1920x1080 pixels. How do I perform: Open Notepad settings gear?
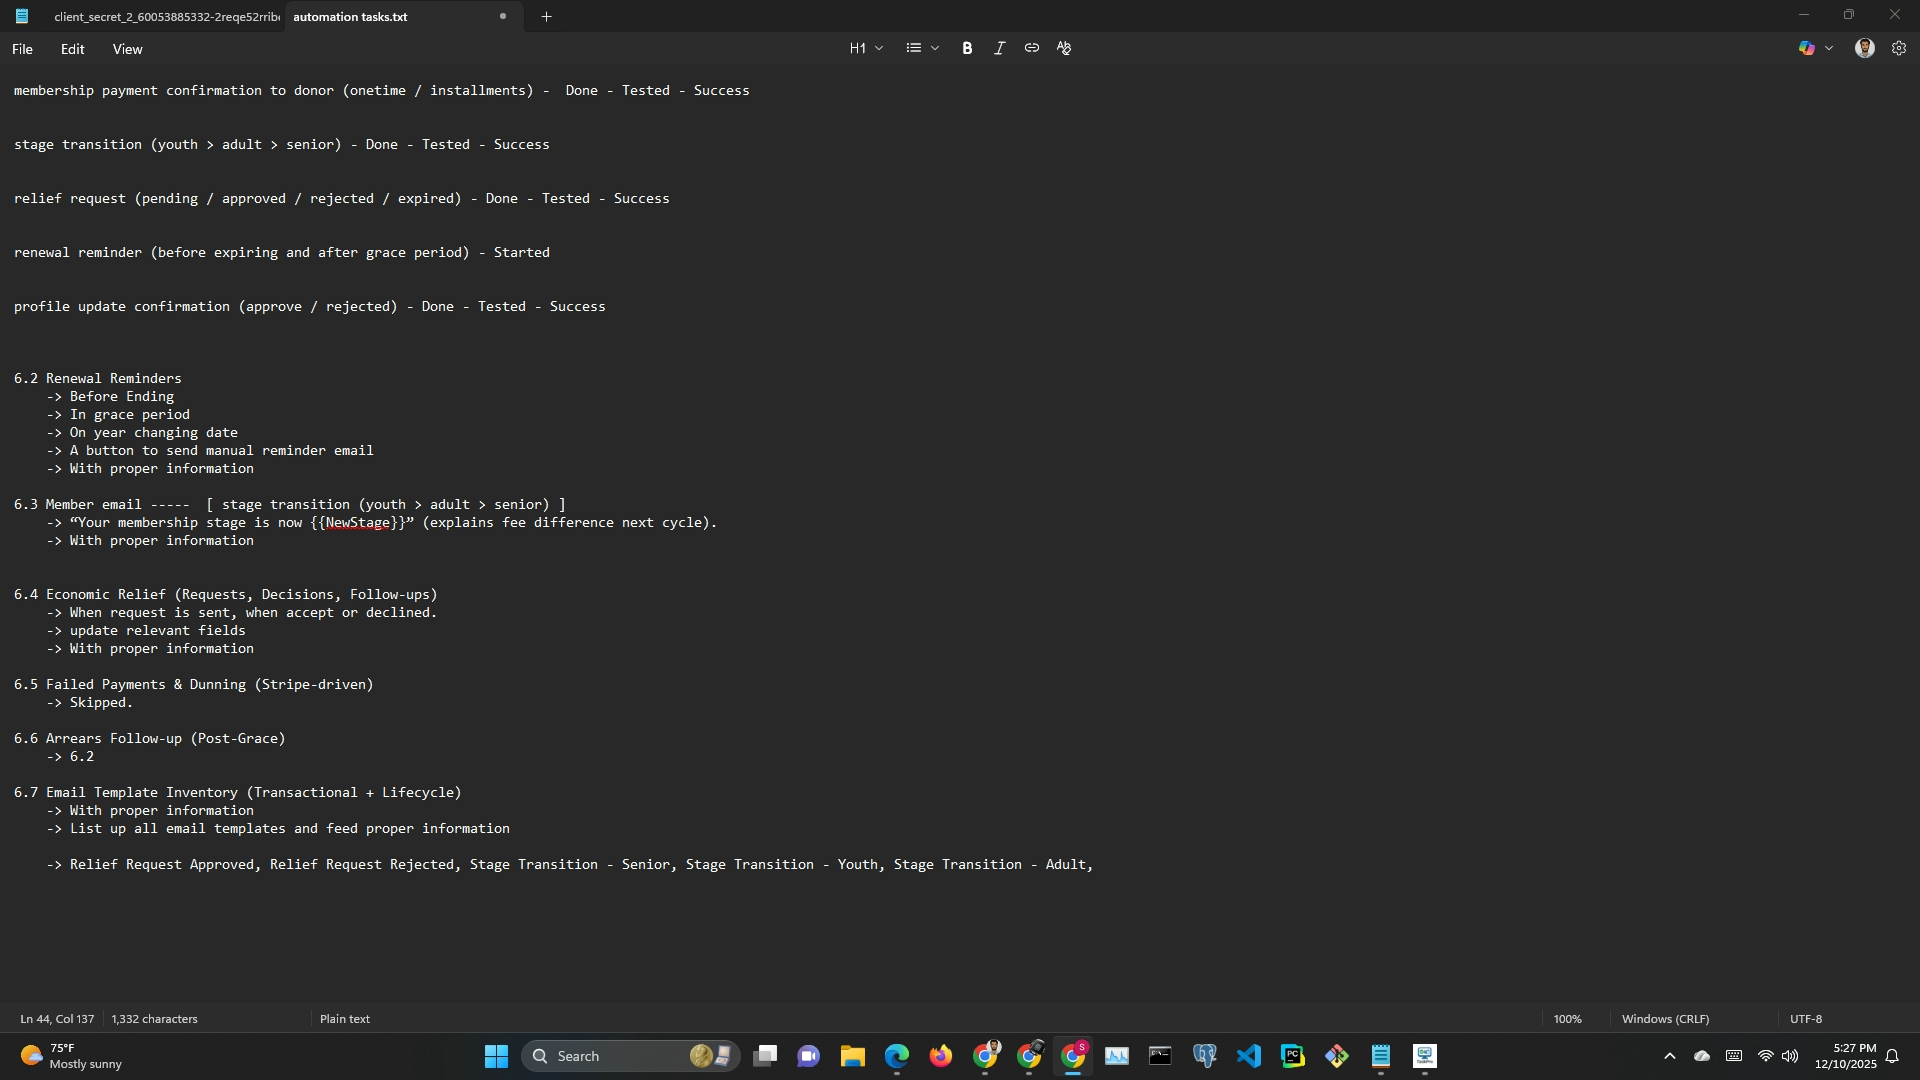[1899, 48]
